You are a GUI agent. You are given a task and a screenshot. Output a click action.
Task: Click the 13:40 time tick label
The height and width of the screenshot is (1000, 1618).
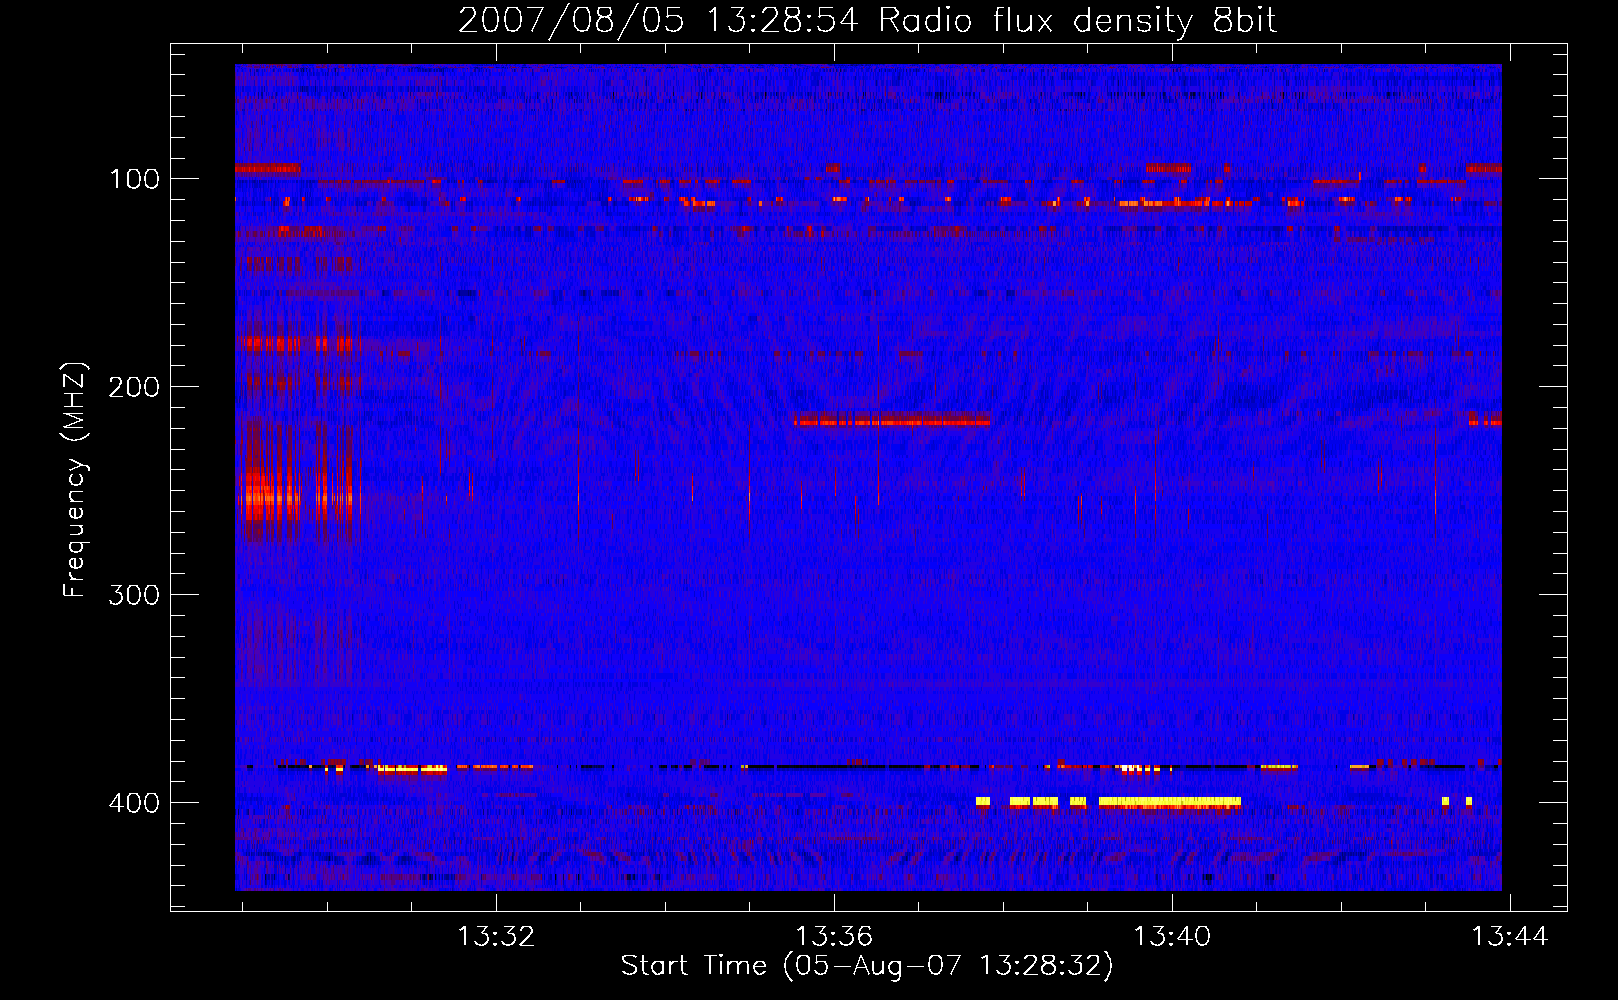[1172, 937]
